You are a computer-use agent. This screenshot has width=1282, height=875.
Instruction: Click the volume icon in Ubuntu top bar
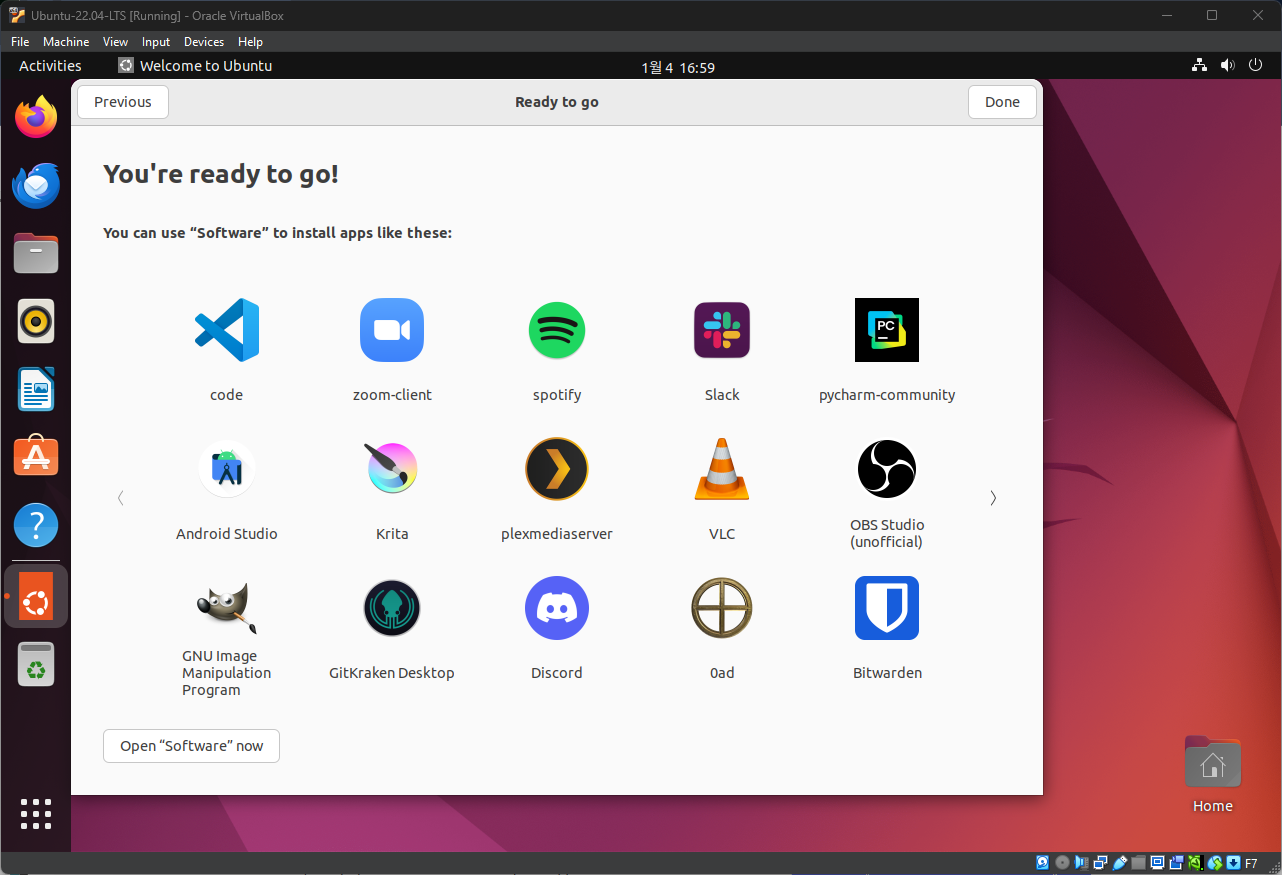pyautogui.click(x=1228, y=66)
